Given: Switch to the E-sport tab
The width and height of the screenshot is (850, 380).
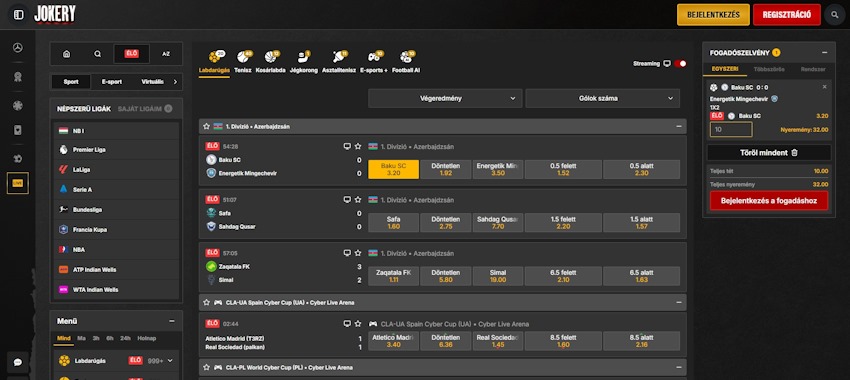Looking at the screenshot, I should 112,82.
